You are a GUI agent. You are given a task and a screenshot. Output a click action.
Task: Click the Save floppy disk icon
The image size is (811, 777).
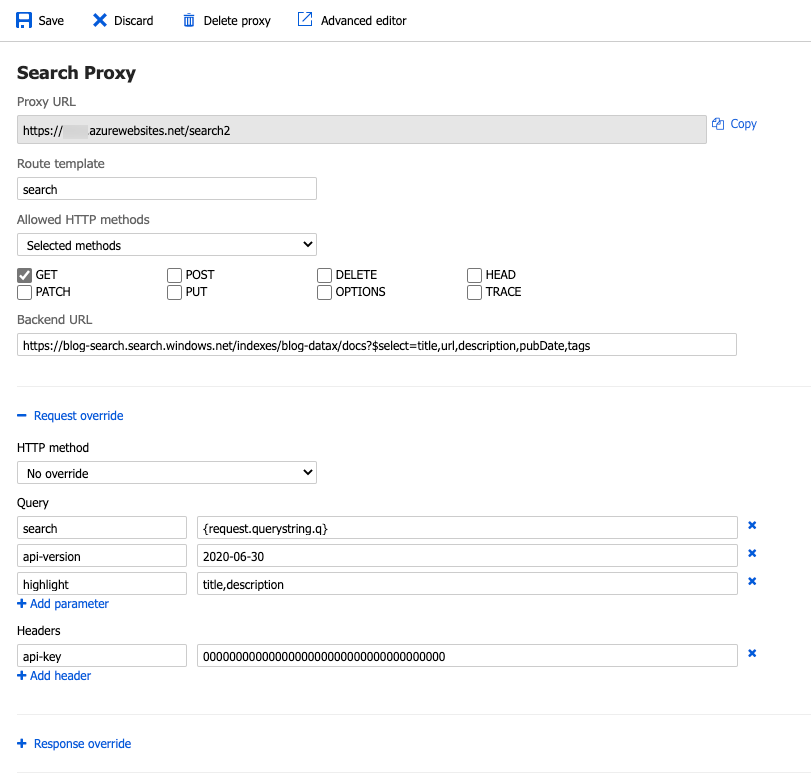24,20
